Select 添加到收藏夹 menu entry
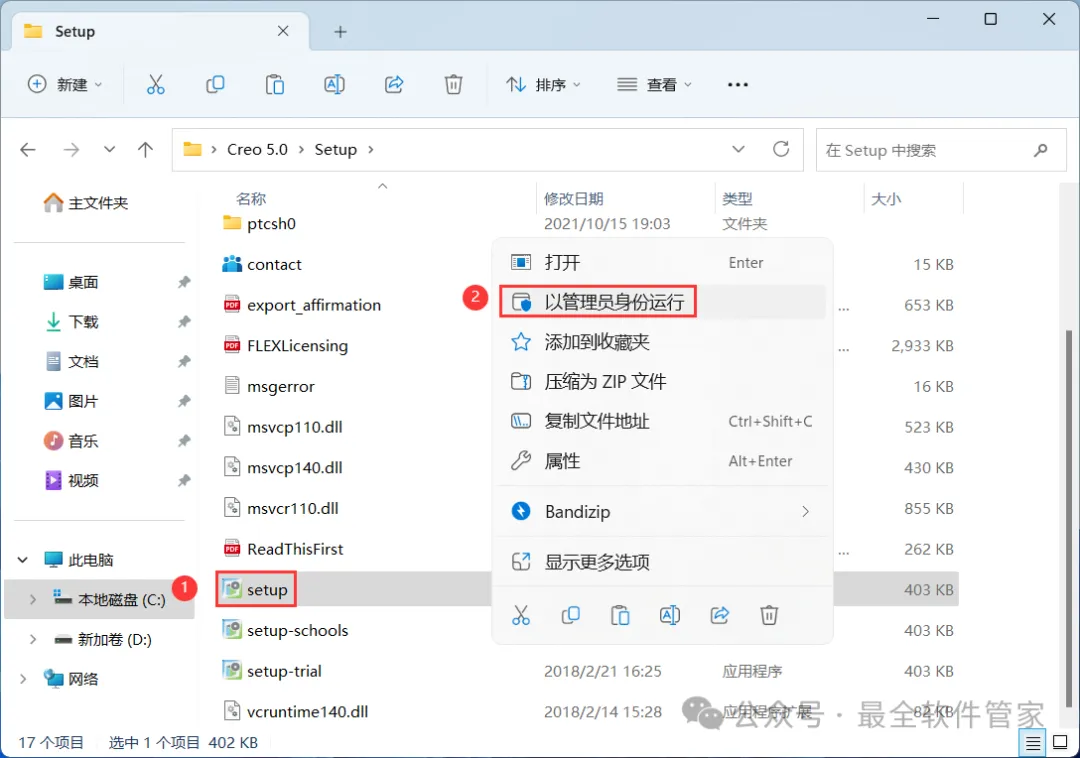This screenshot has height=758, width=1080. coord(661,342)
